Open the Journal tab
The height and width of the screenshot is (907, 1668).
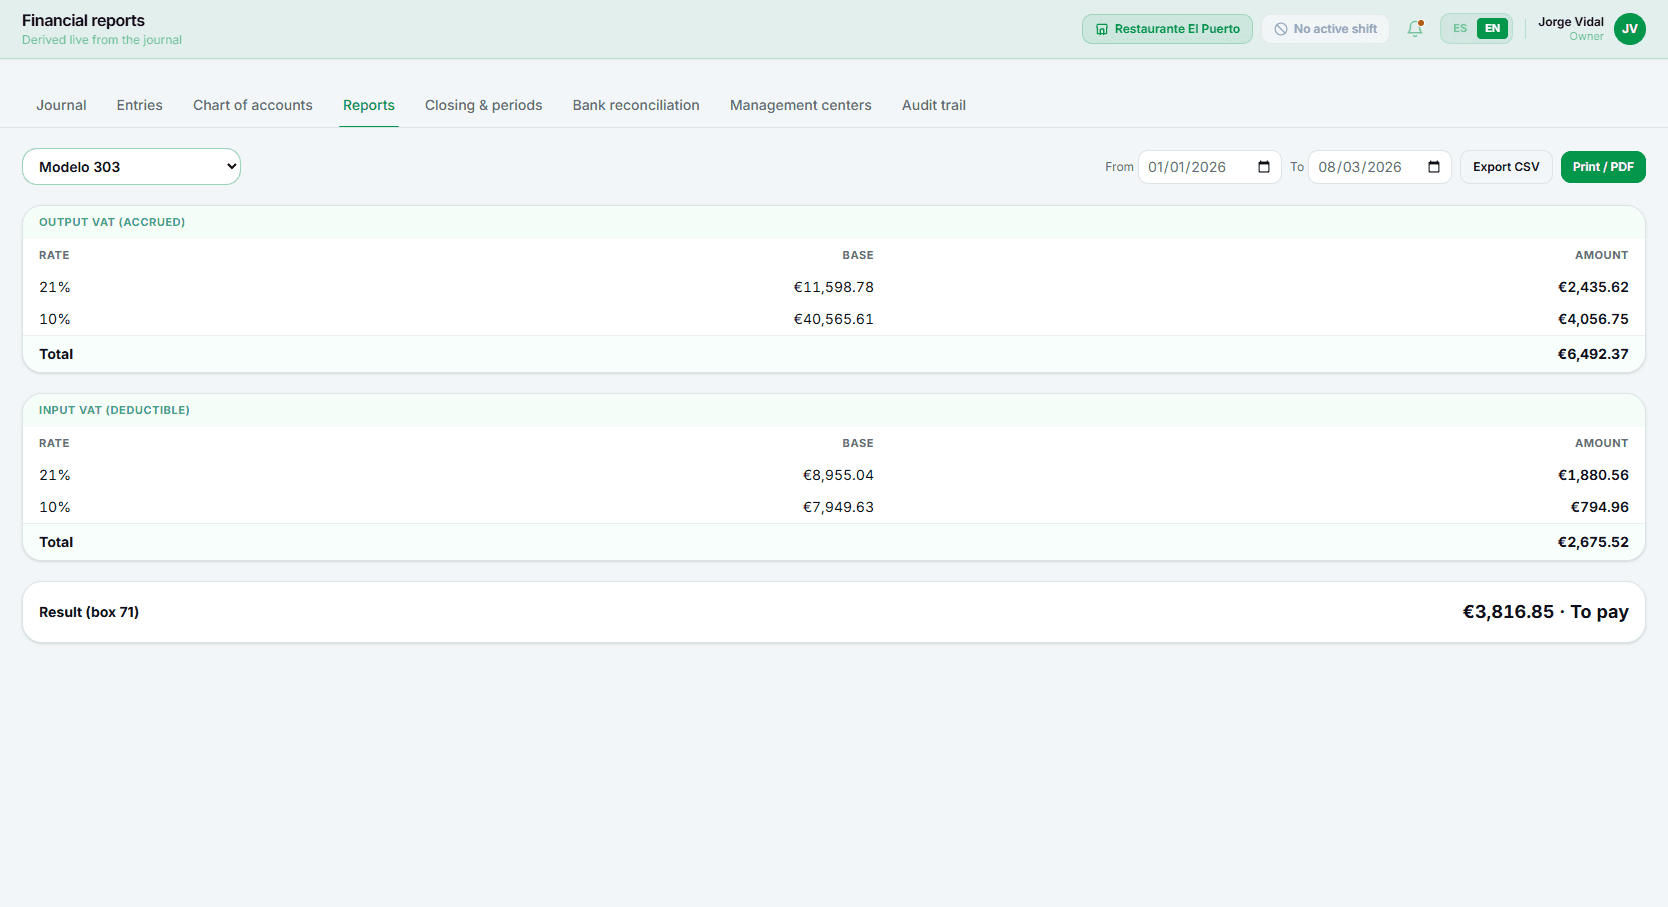point(61,105)
